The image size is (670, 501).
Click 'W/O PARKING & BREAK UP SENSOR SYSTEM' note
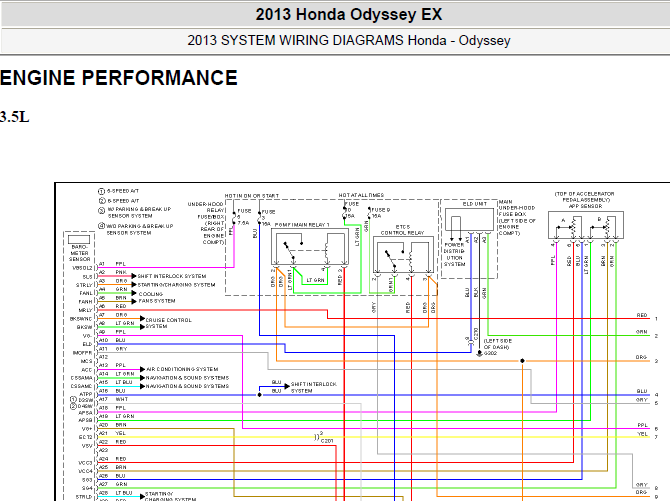click(140, 229)
